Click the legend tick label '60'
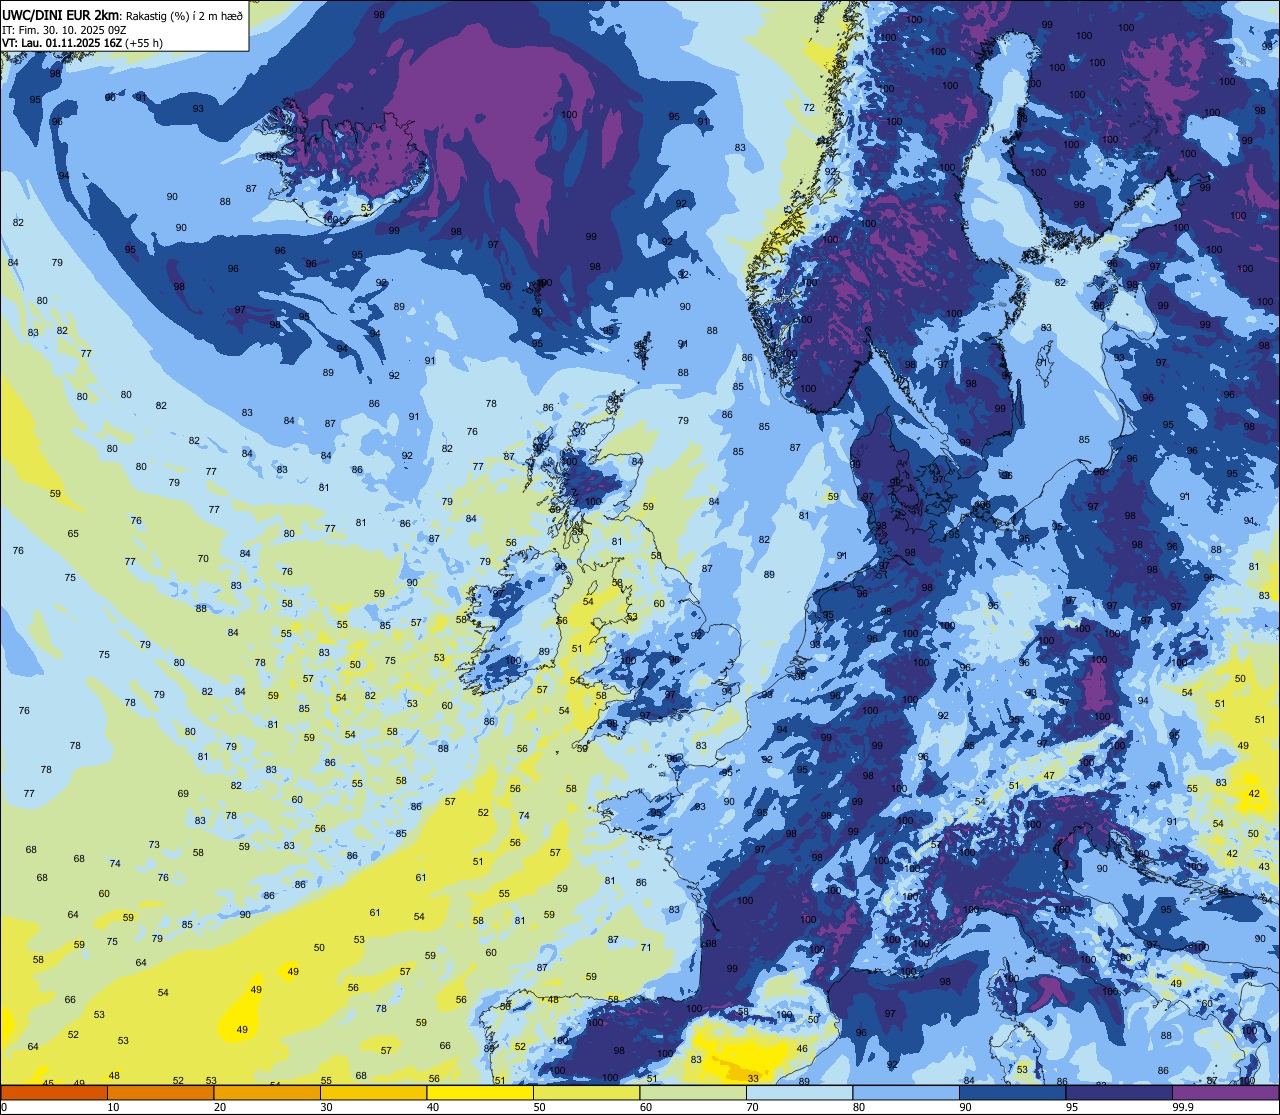The height and width of the screenshot is (1115, 1280). [646, 1107]
